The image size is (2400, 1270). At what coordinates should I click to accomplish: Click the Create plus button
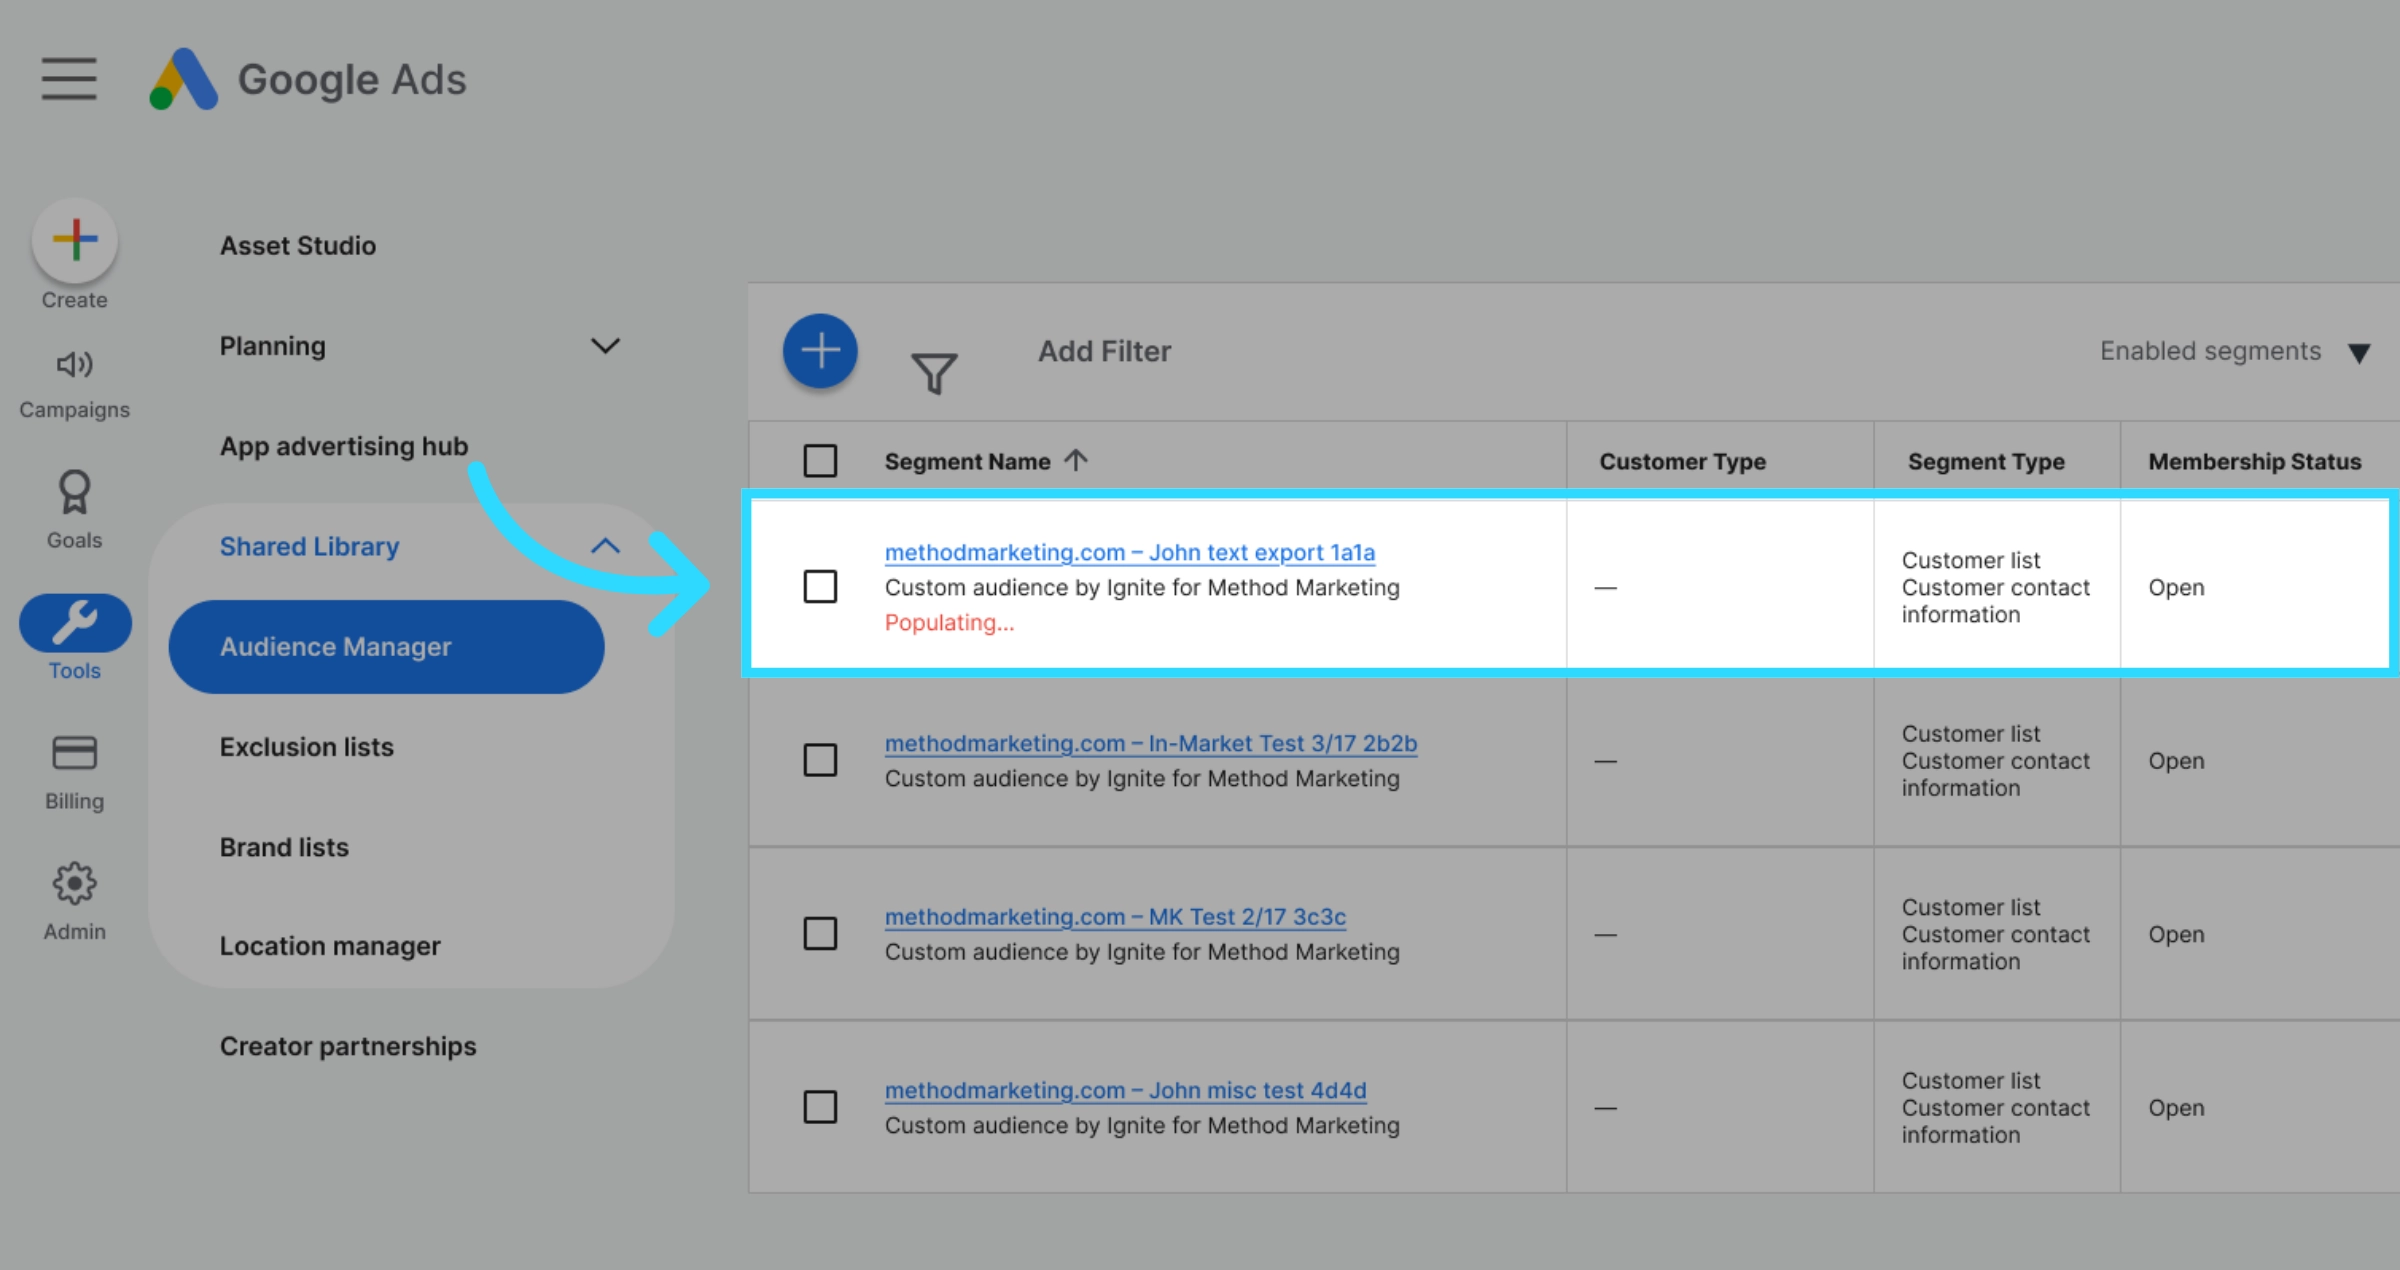pyautogui.click(x=75, y=240)
